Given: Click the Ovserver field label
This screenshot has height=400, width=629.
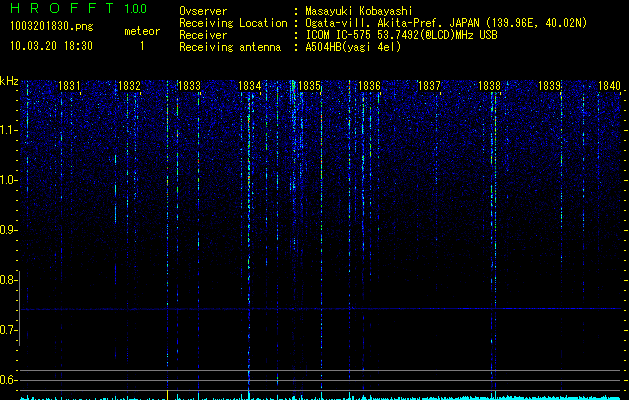Looking at the screenshot, I should pyautogui.click(x=203, y=11).
